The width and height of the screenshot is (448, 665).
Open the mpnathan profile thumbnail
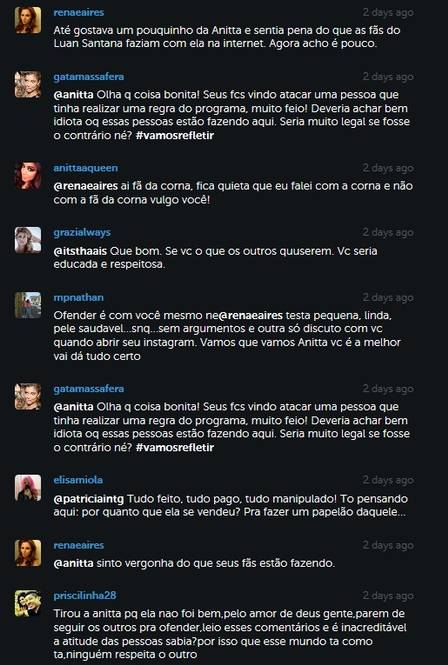point(28,305)
